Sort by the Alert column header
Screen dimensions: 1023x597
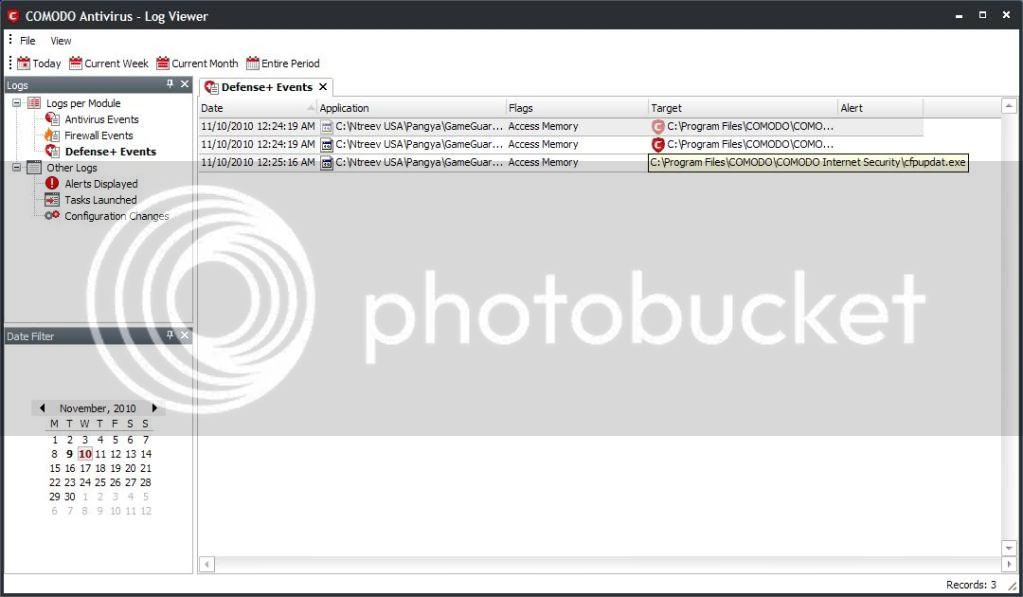(x=880, y=108)
